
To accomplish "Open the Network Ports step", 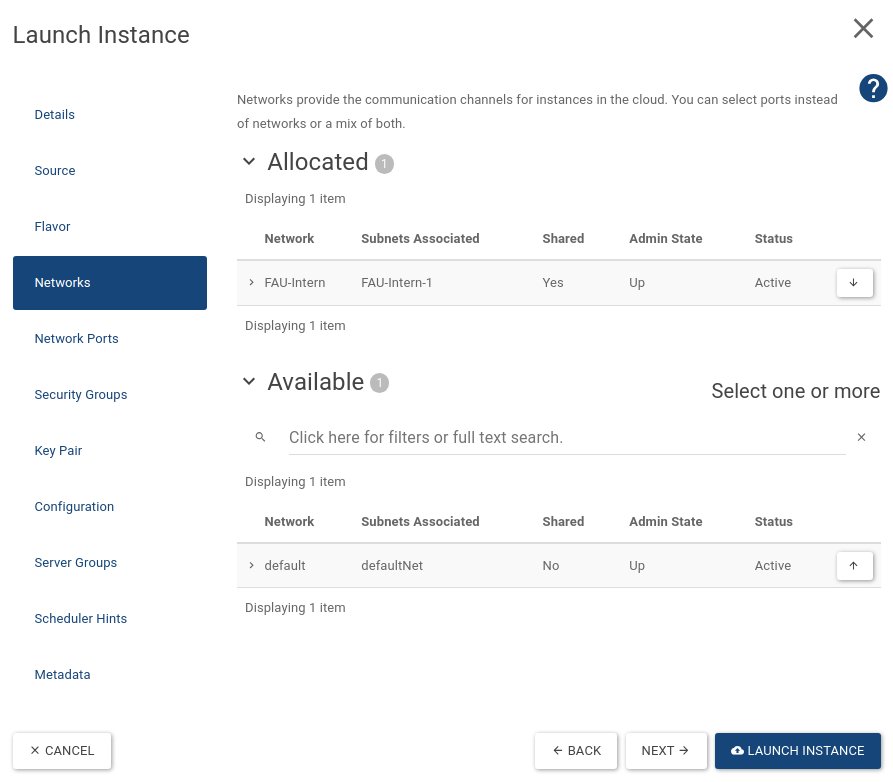I will tap(77, 339).
